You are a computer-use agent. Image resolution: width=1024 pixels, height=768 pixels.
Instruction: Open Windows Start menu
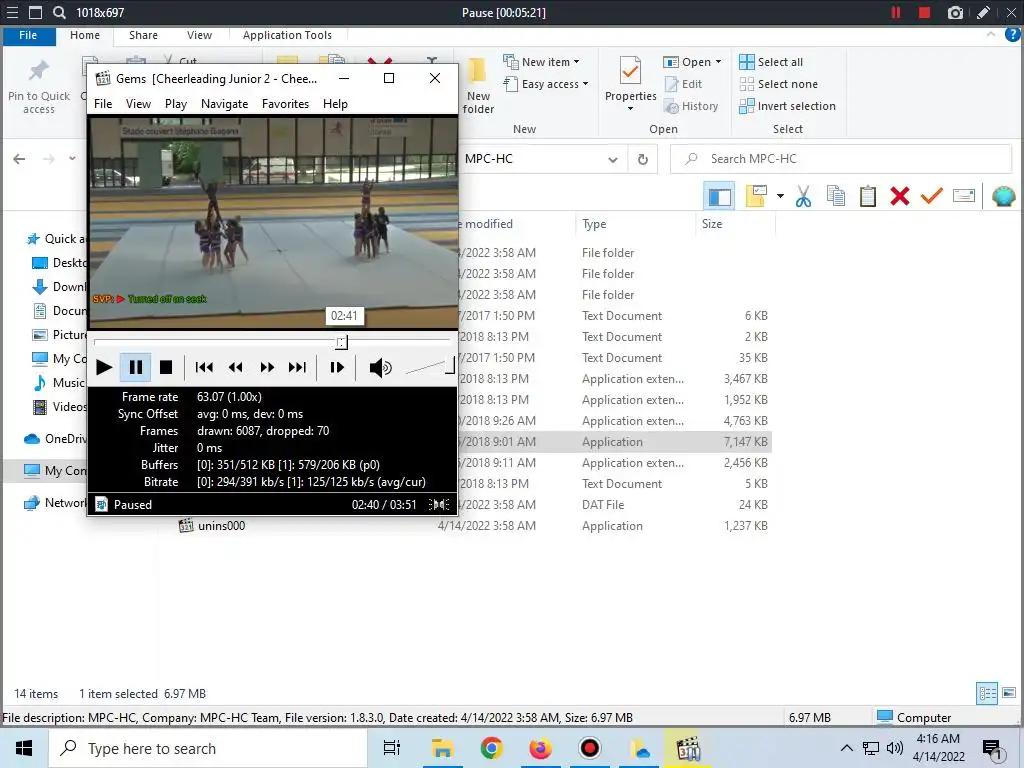coord(24,748)
